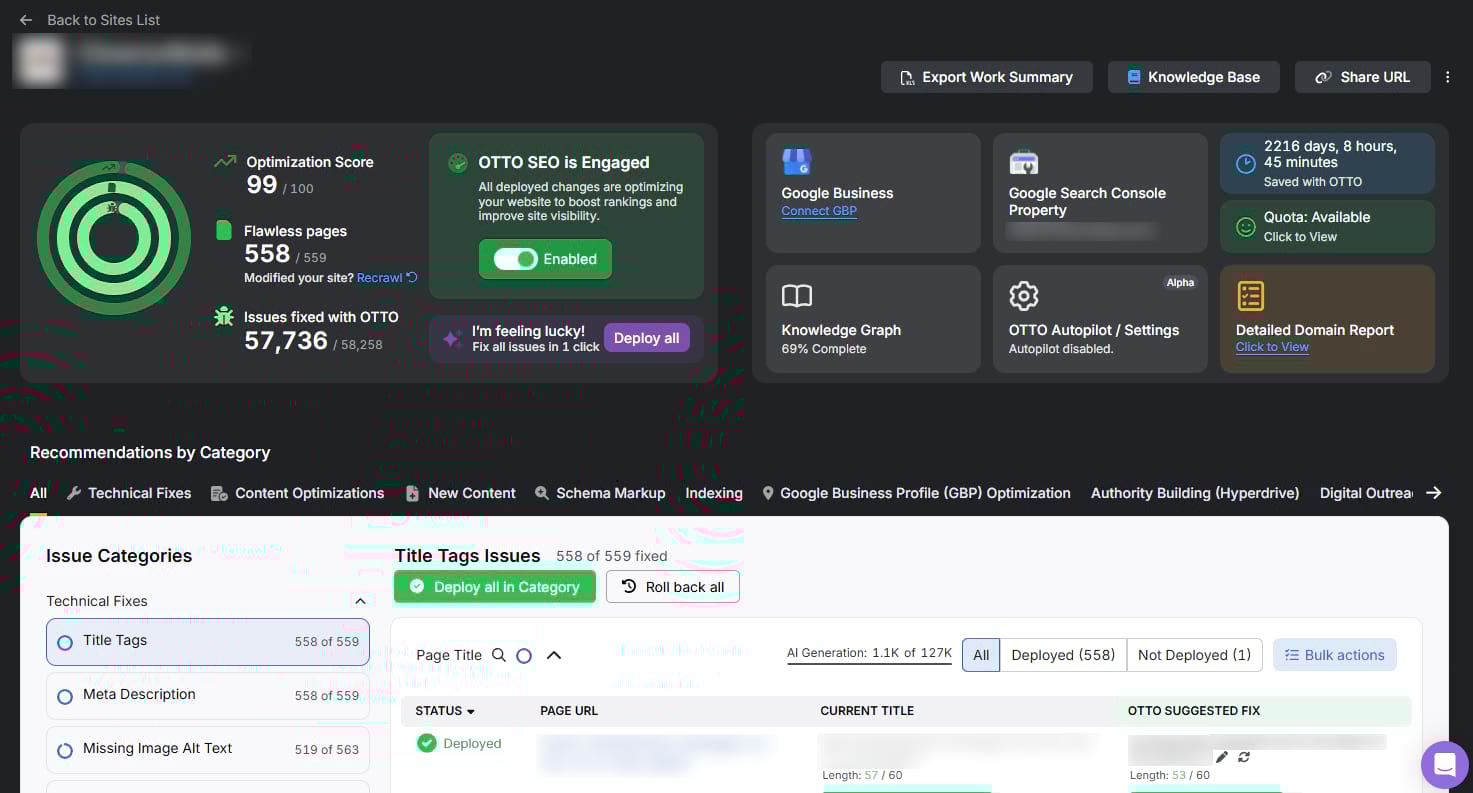Image resolution: width=1473 pixels, height=793 pixels.
Task: Click the Deploy all in Category button
Action: [x=494, y=587]
